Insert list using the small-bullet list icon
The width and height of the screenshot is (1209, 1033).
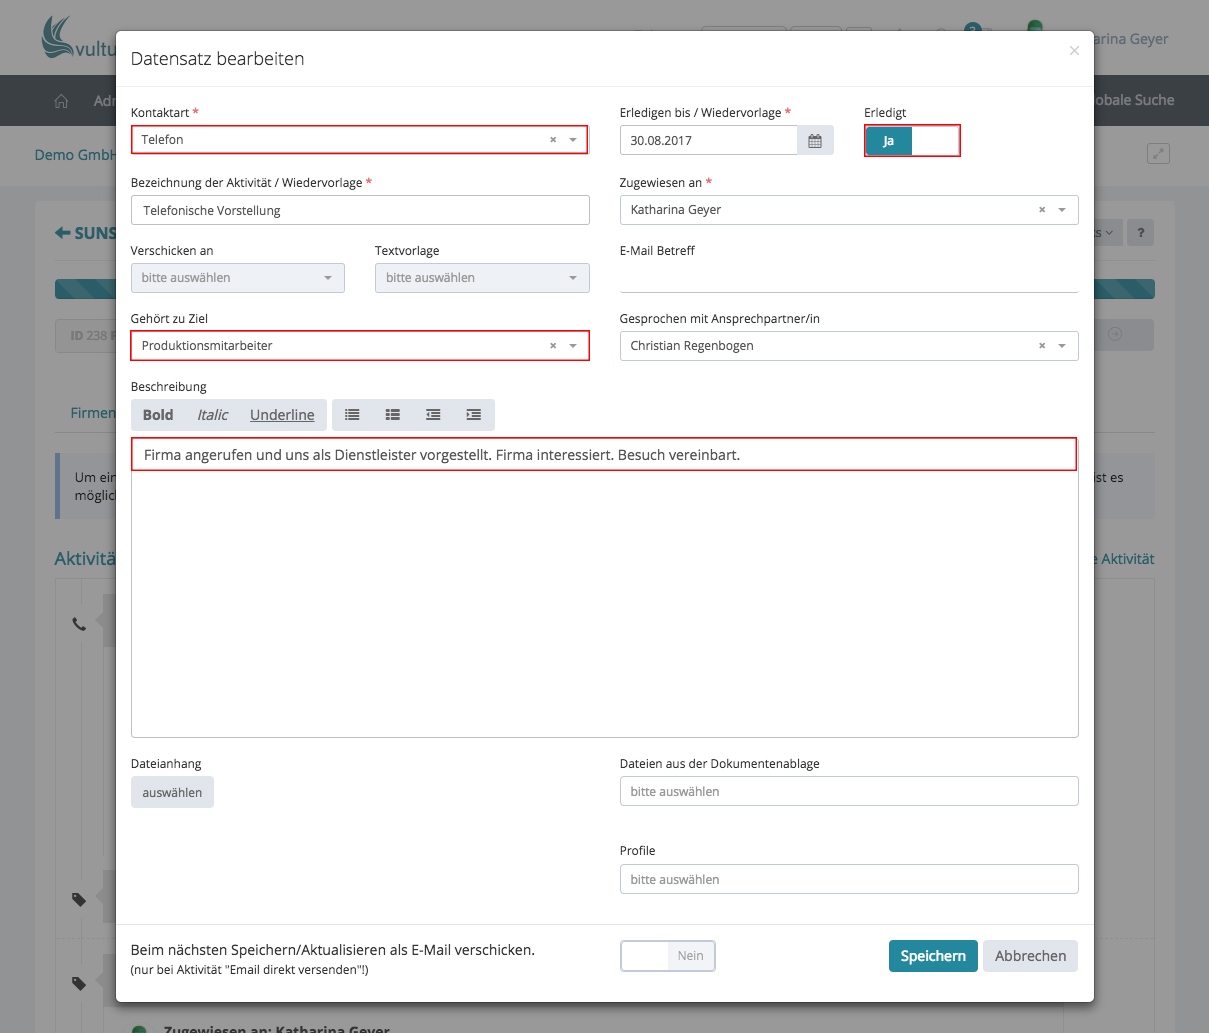(x=352, y=415)
